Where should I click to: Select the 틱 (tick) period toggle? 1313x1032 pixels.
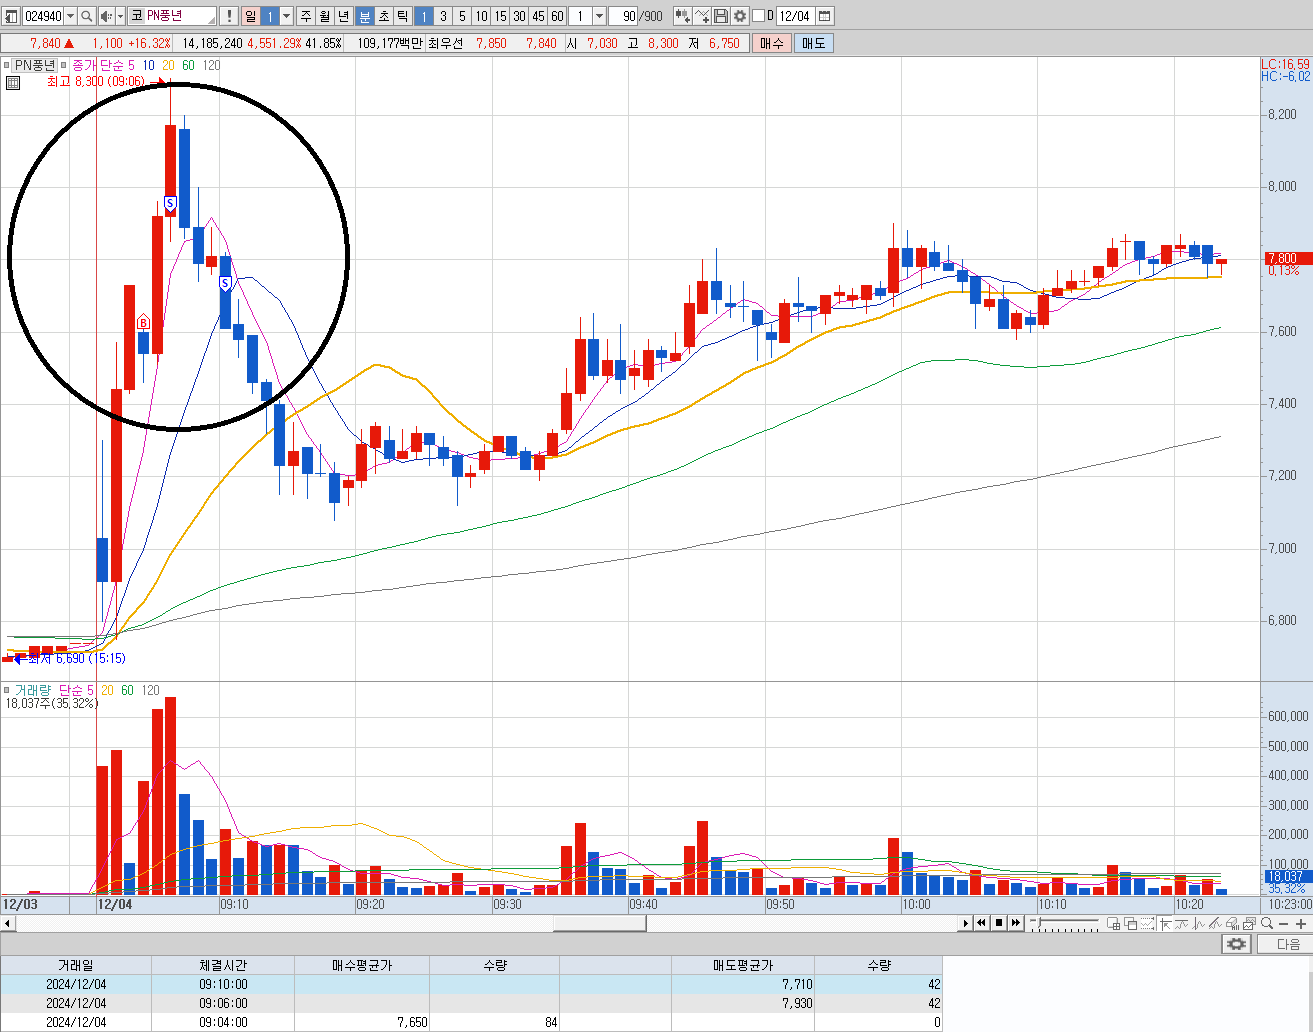pyautogui.click(x=402, y=16)
